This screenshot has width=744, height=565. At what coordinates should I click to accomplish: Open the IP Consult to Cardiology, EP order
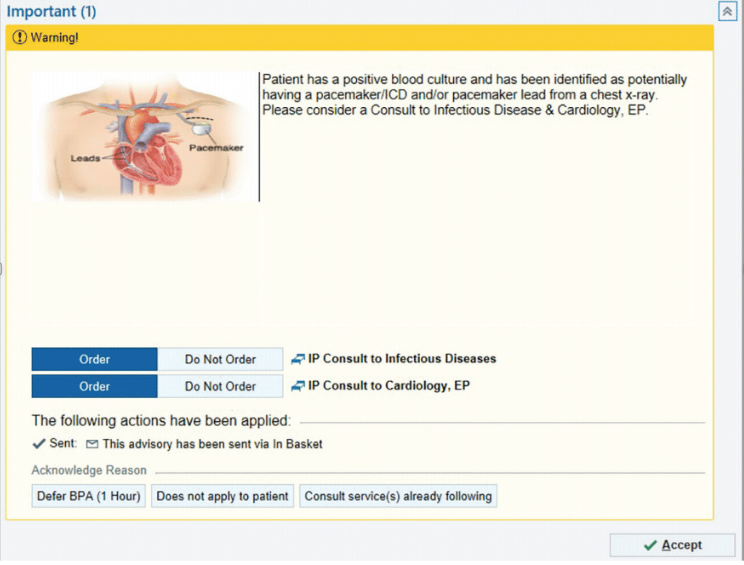[389, 386]
